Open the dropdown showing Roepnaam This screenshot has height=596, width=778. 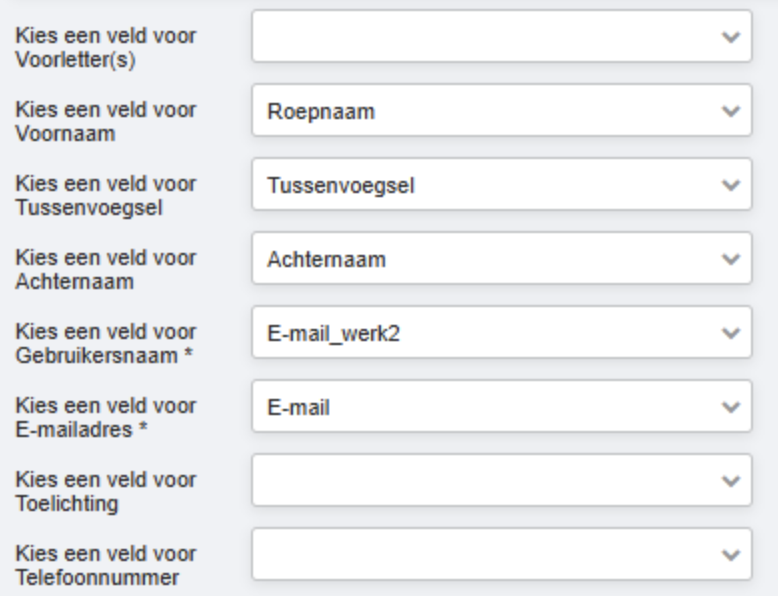500,110
